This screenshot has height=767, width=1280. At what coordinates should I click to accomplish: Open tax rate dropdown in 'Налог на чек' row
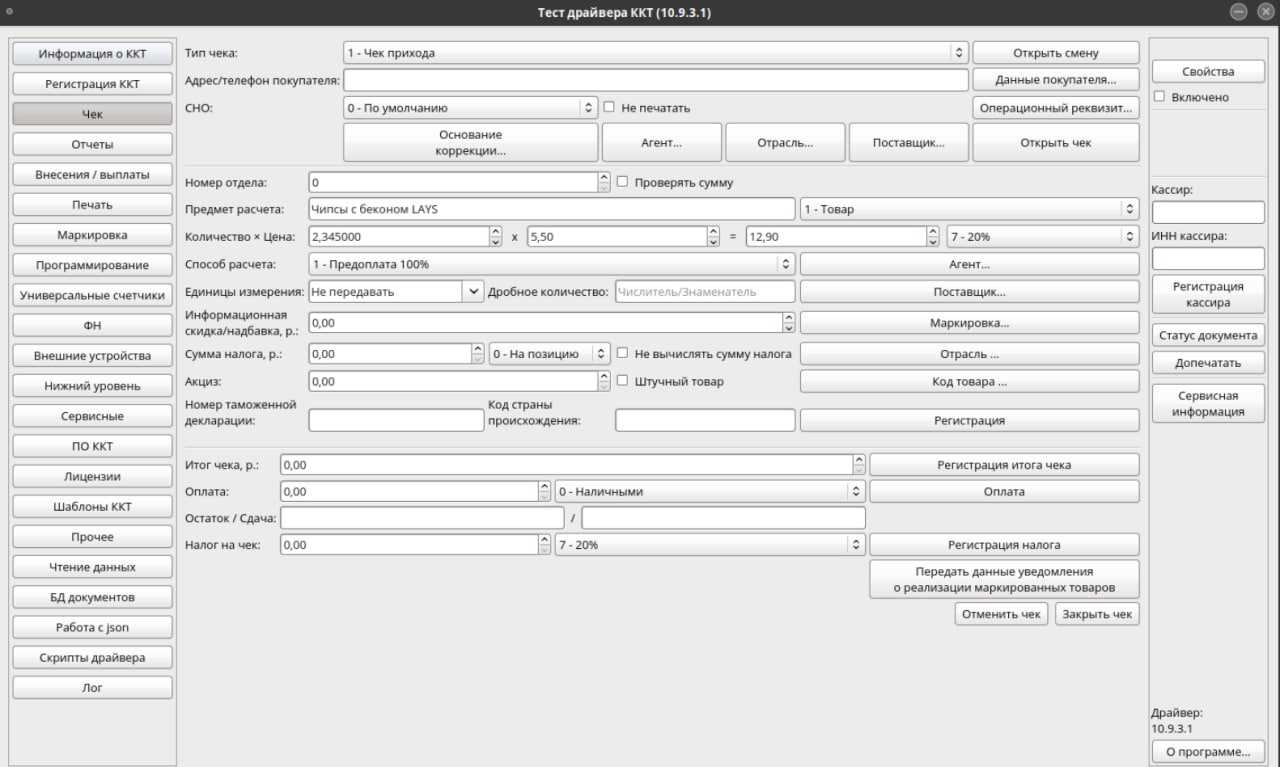pos(710,545)
